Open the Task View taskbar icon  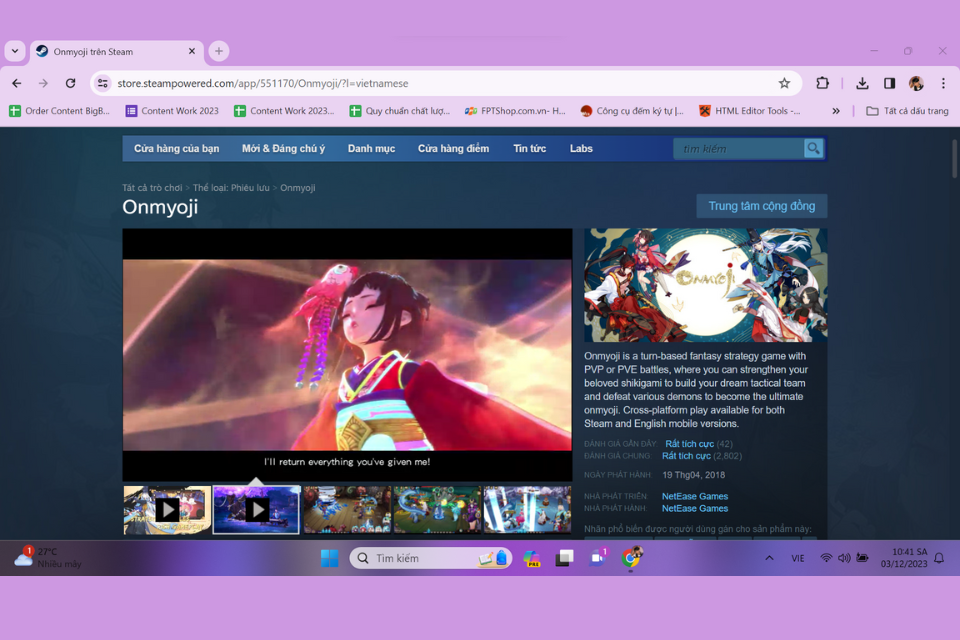point(564,558)
